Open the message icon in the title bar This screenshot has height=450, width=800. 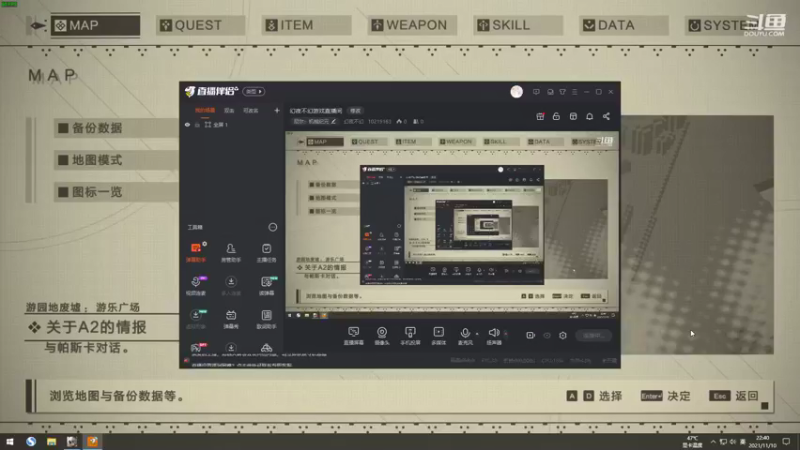tap(536, 92)
